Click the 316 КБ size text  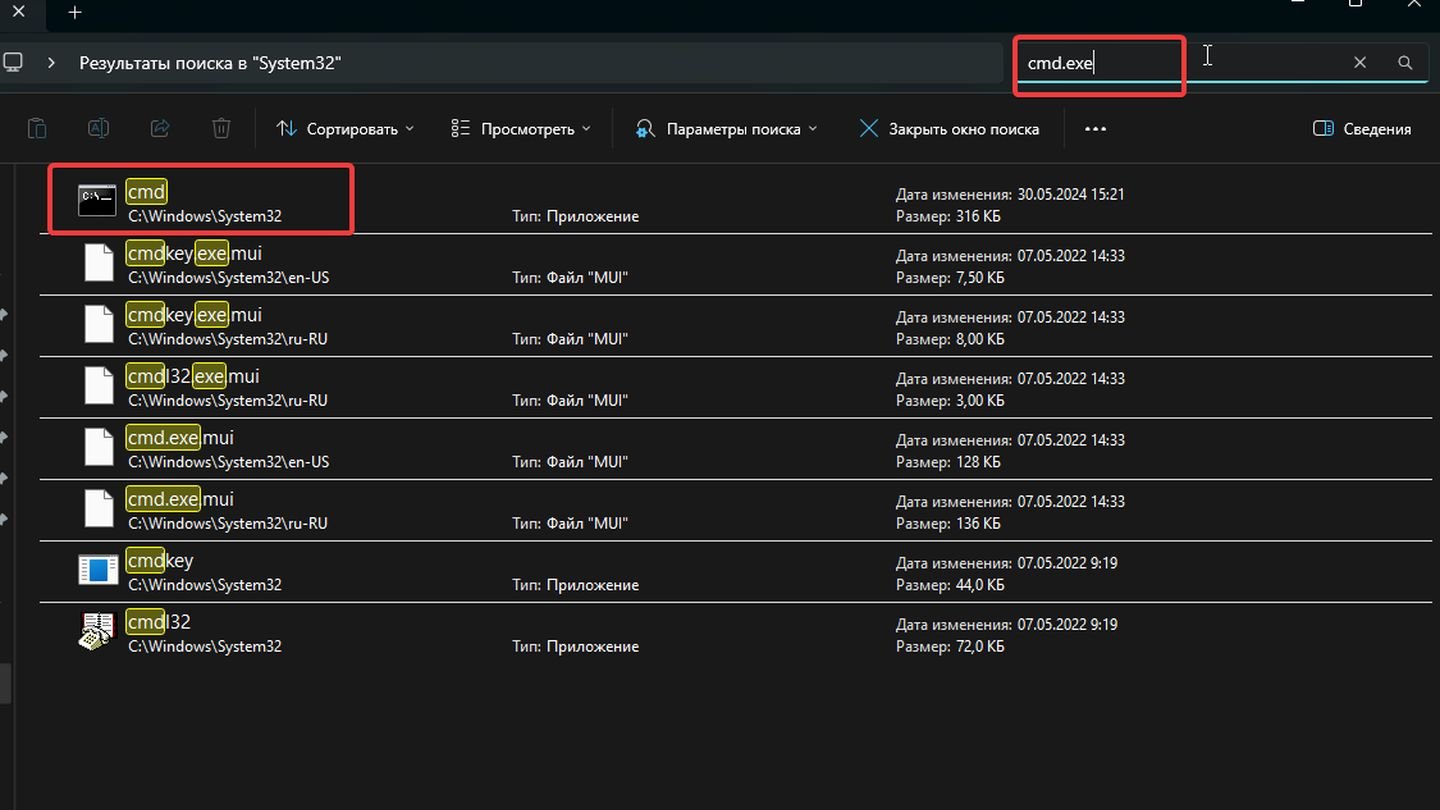click(978, 216)
